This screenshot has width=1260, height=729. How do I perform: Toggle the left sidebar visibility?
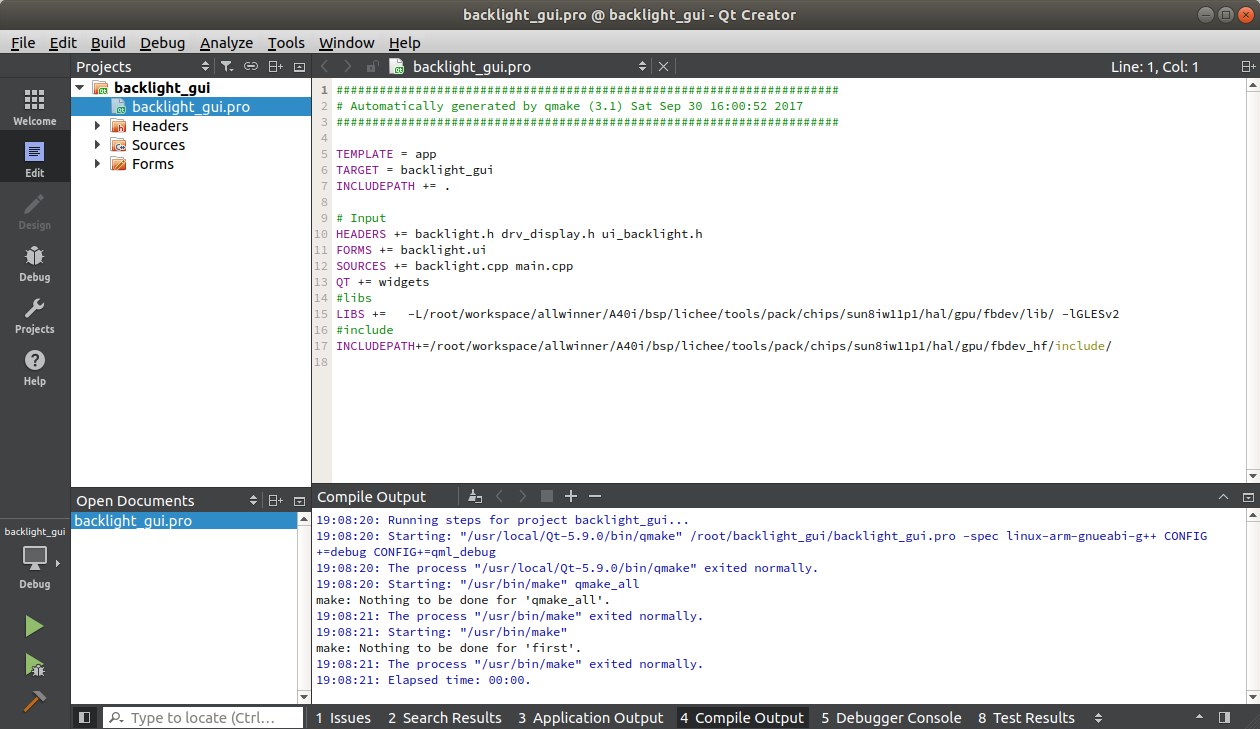point(84,718)
